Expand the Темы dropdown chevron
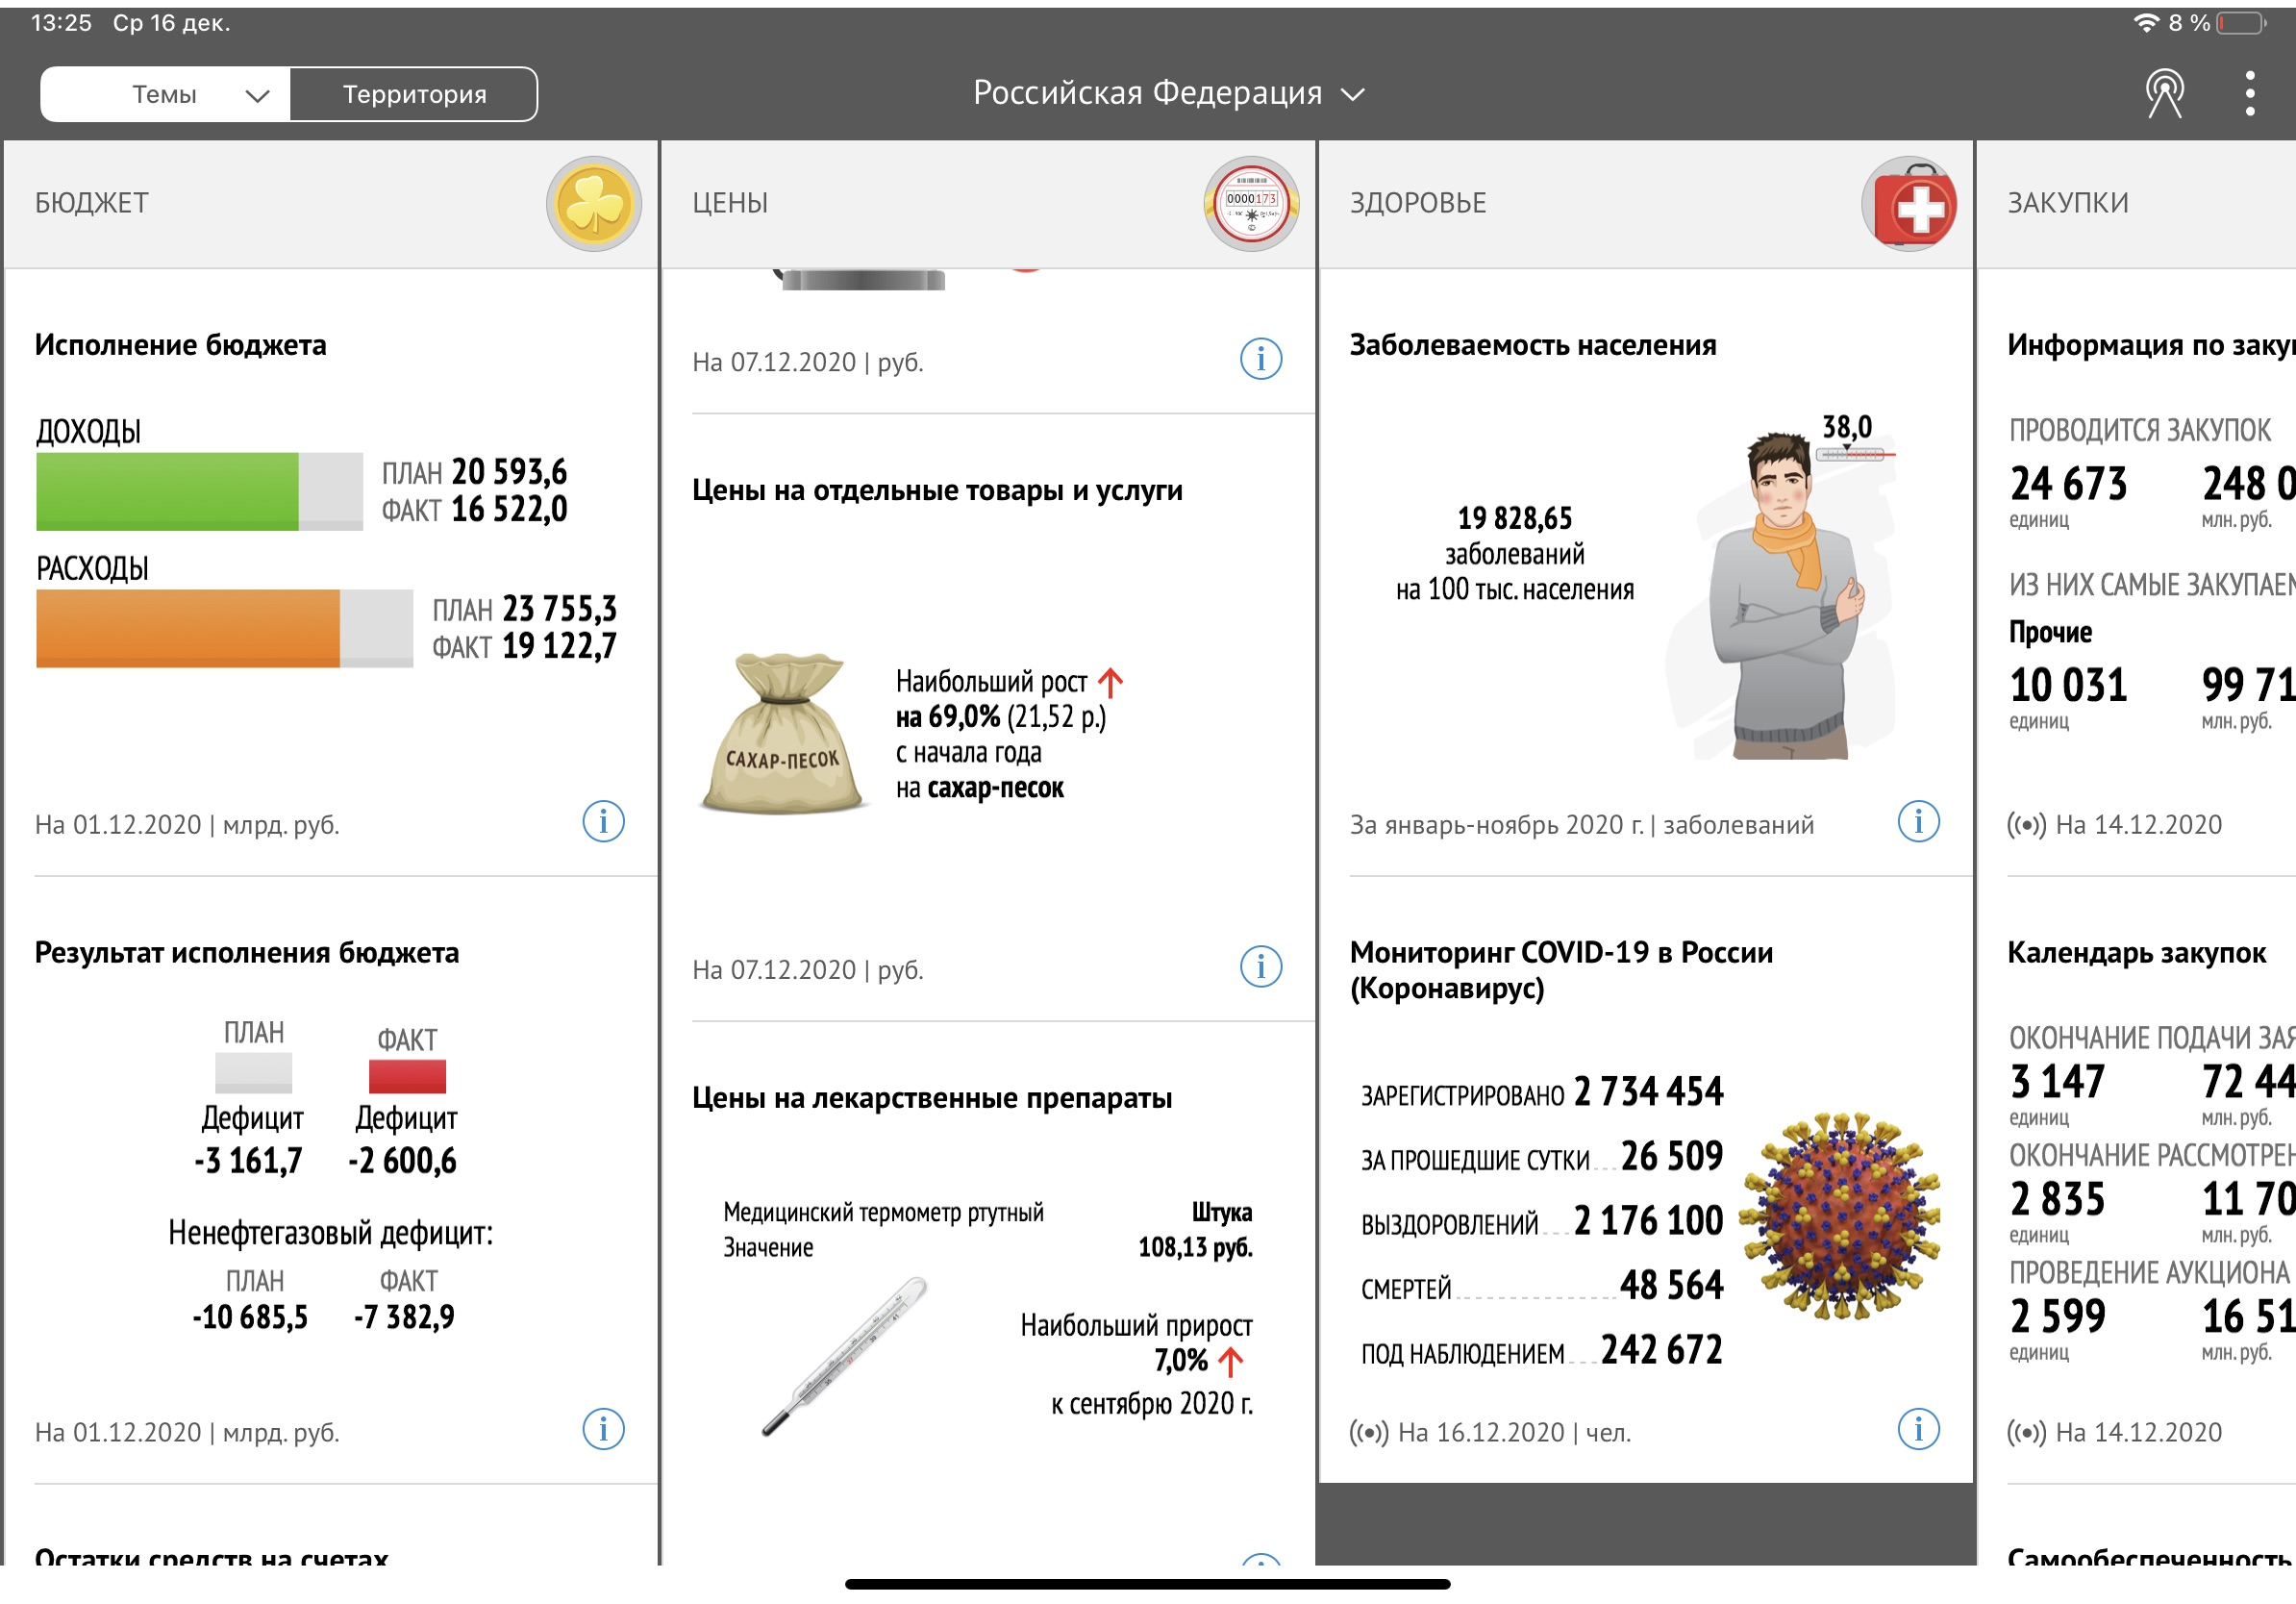Image resolution: width=2296 pixels, height=1604 pixels. click(x=257, y=96)
